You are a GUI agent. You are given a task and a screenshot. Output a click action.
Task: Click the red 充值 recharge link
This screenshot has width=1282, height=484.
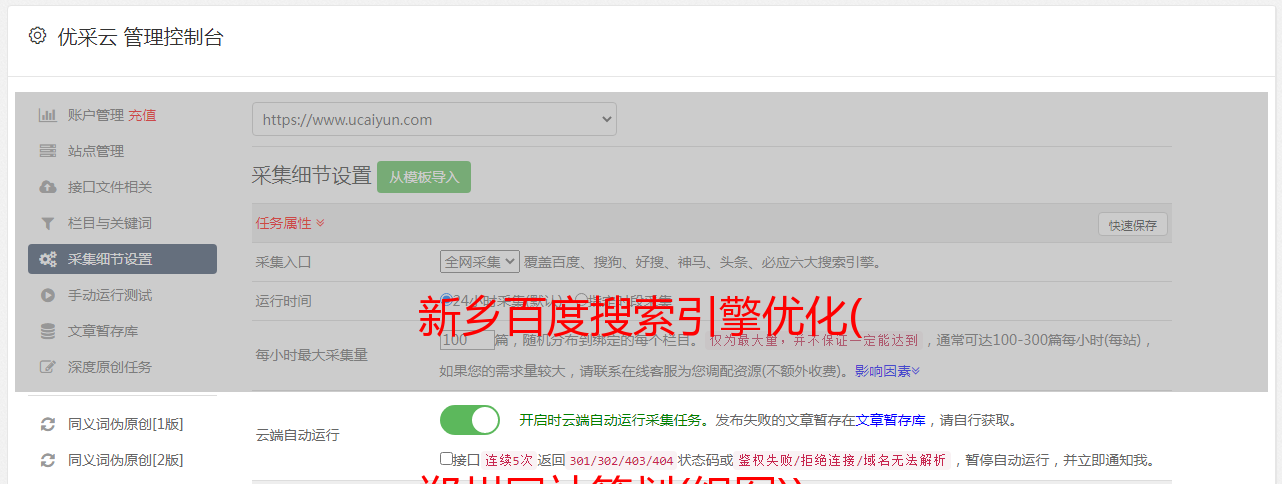pyautogui.click(x=142, y=115)
